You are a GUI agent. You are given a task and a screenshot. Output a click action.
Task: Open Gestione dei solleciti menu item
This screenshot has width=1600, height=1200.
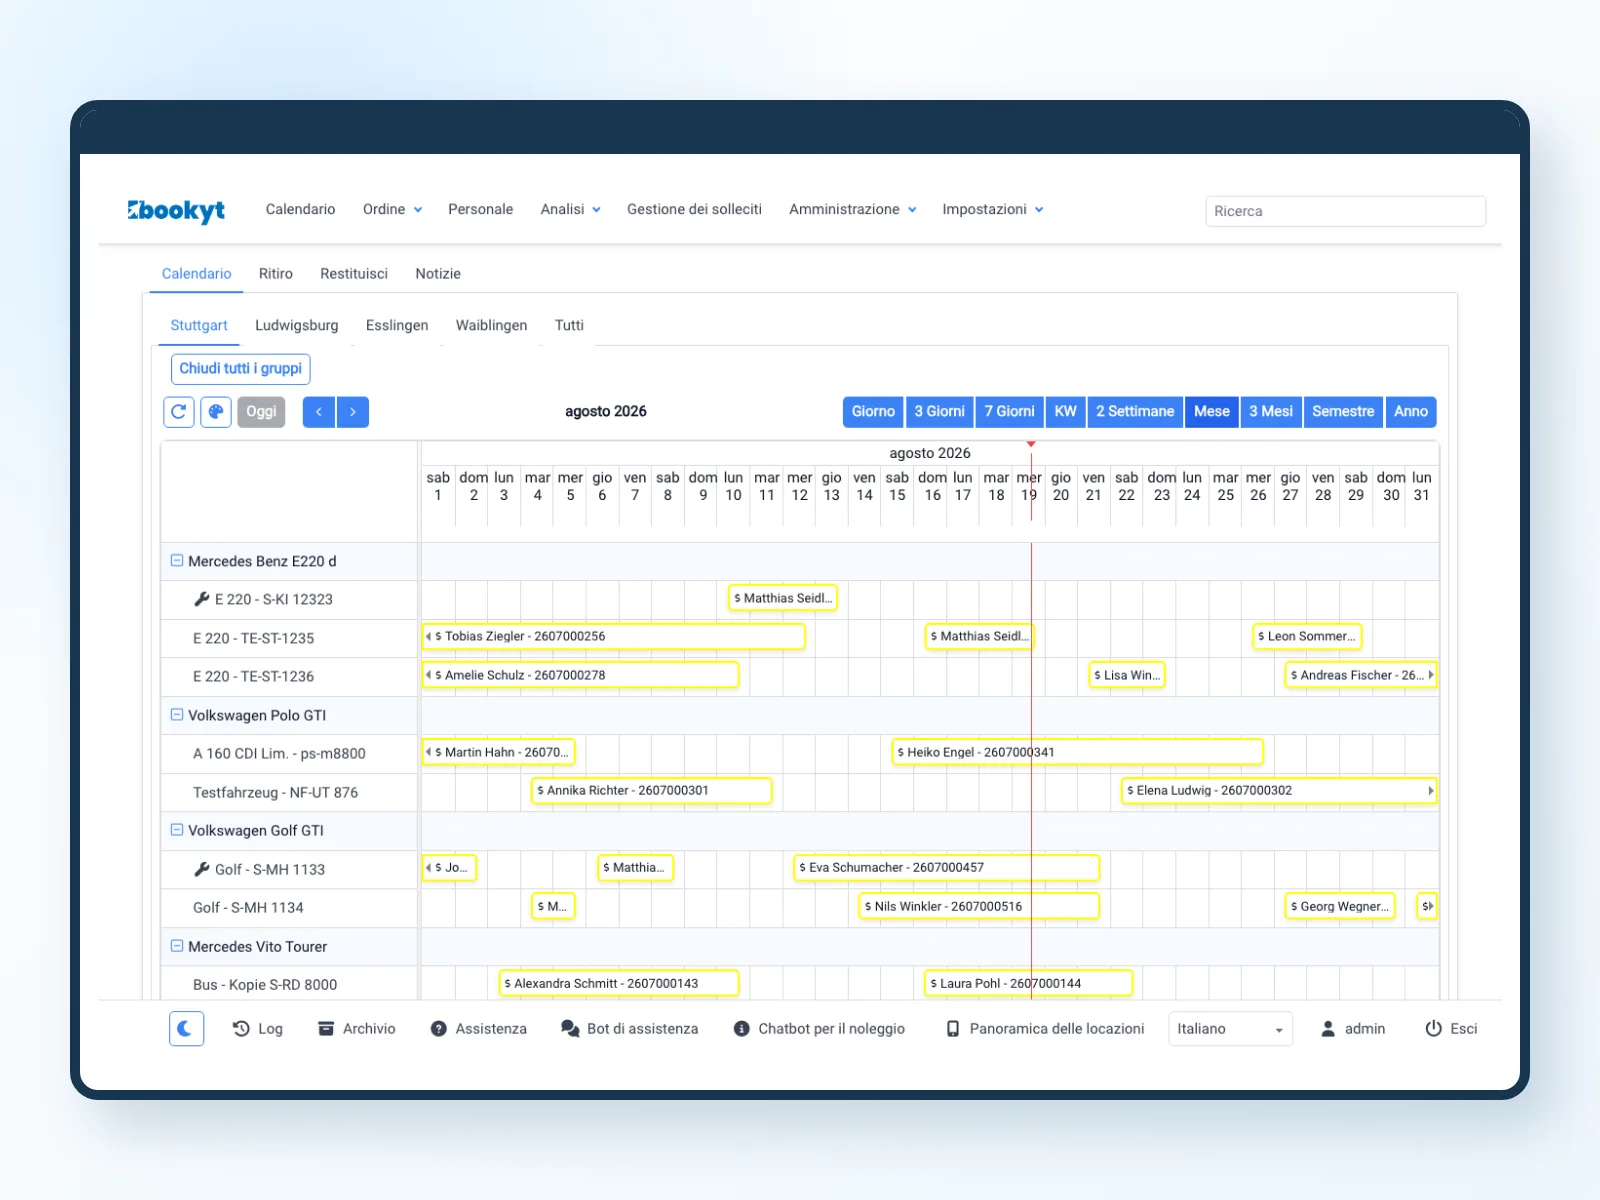[x=694, y=209]
